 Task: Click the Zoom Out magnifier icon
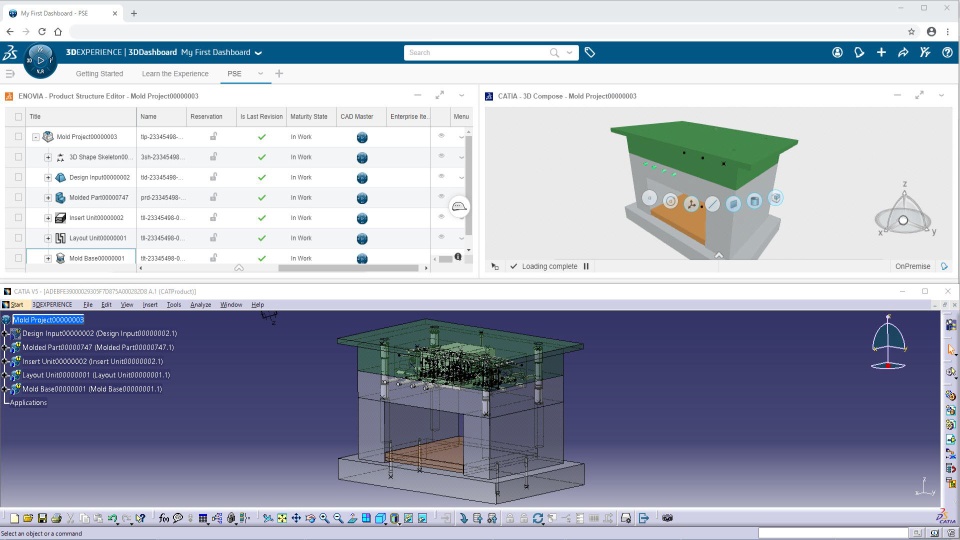point(338,519)
